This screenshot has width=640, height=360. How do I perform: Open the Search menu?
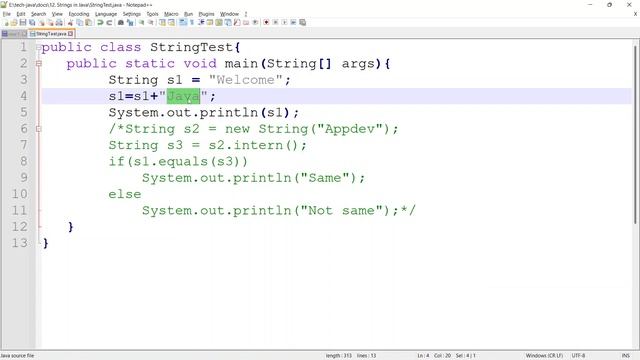pos(39,14)
